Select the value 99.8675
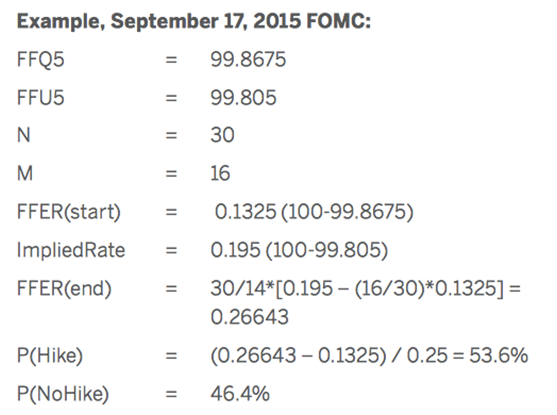557x415 pixels. (x=248, y=59)
